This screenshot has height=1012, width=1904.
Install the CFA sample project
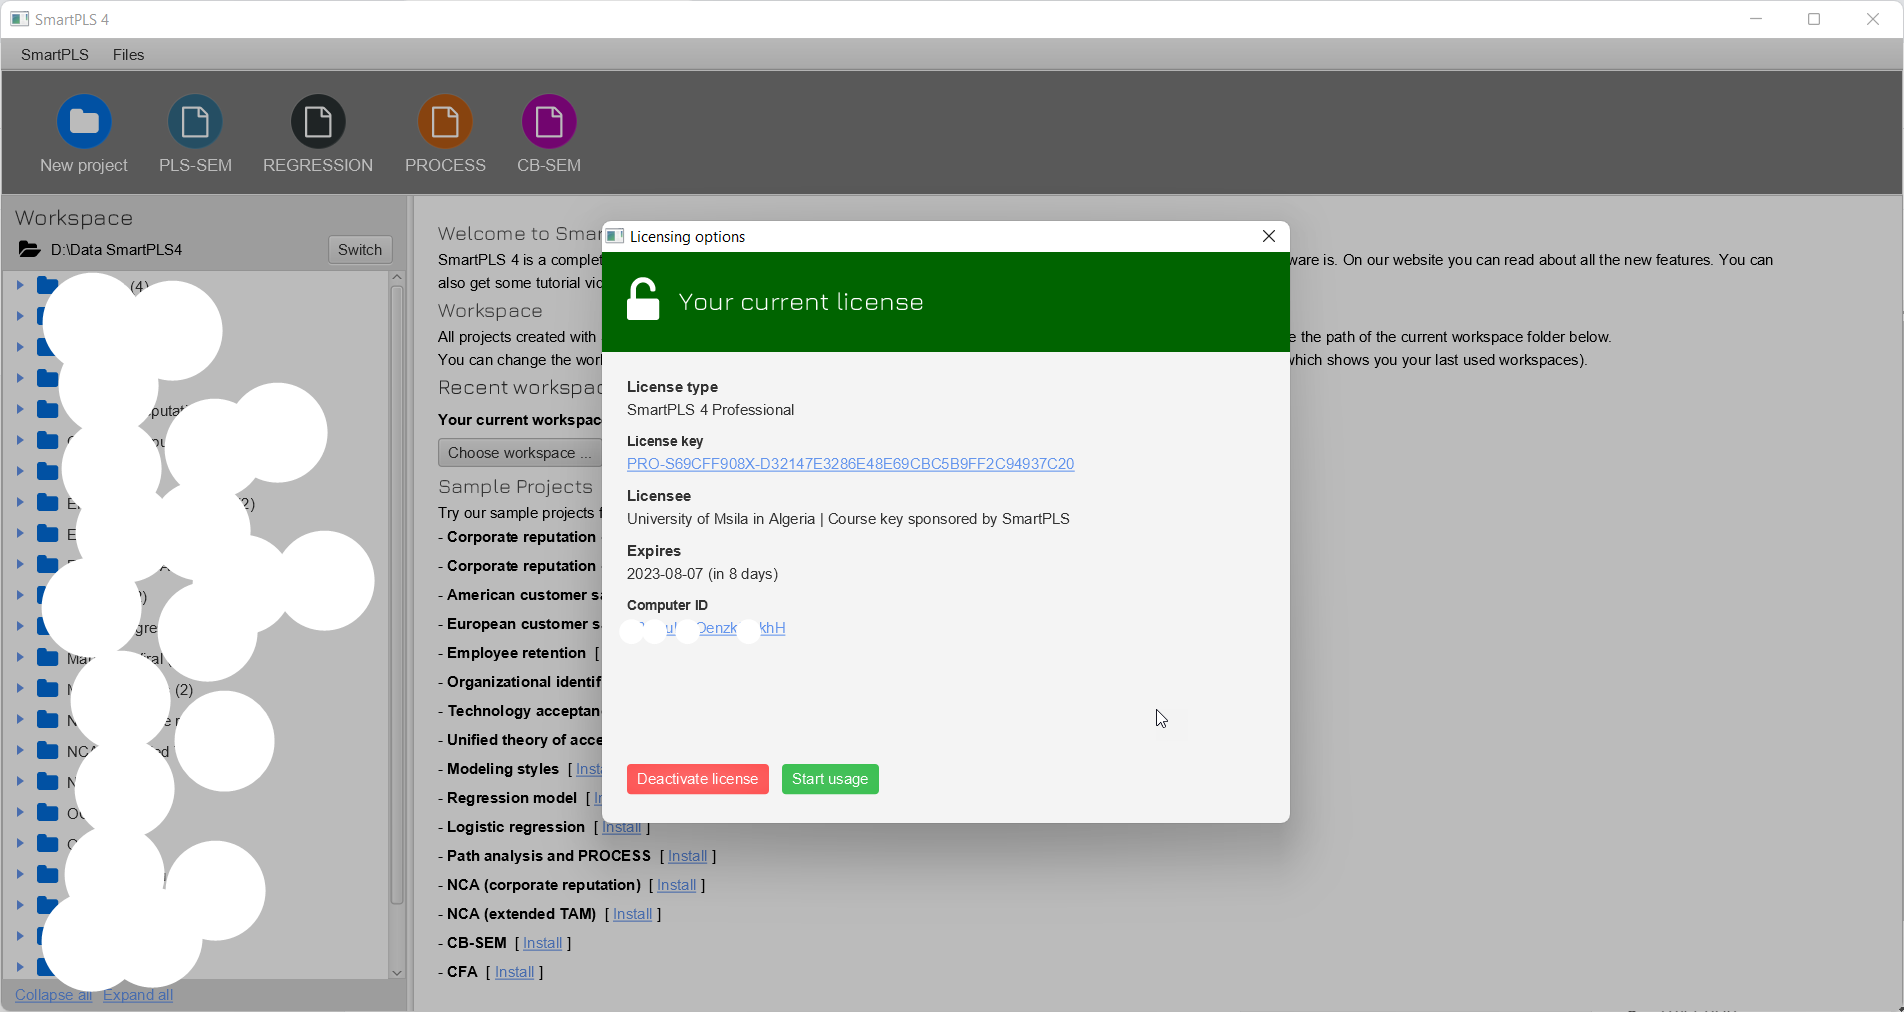click(514, 972)
